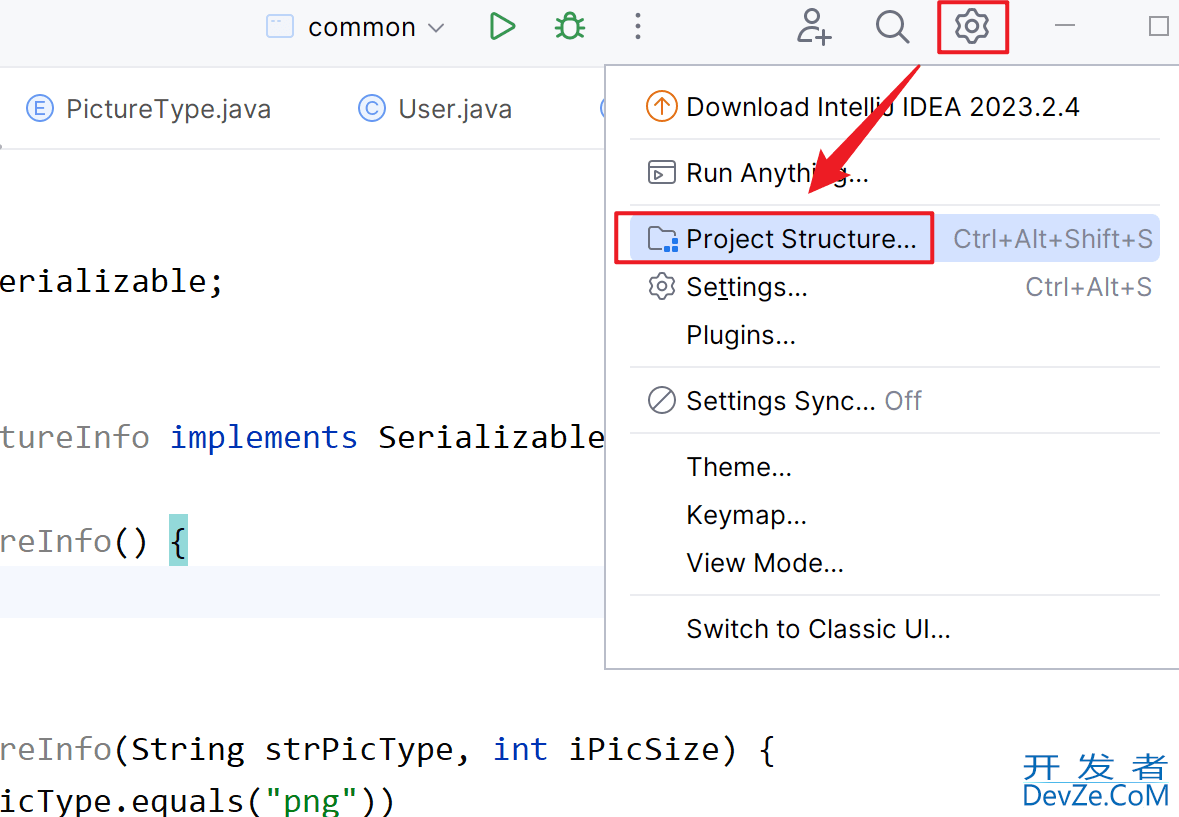Click the enum icon on PictureType.java
1179x817 pixels.
[40, 109]
